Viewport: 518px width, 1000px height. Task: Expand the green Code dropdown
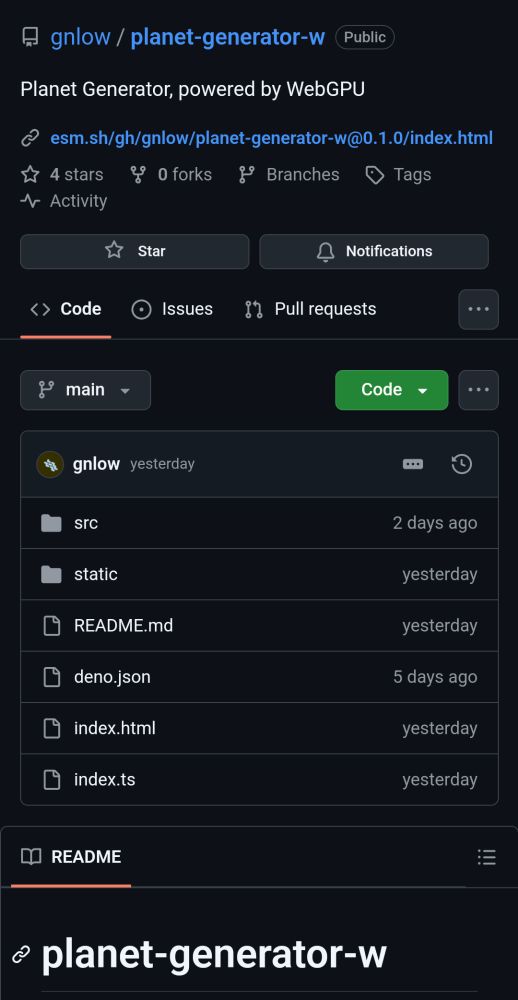tap(392, 390)
